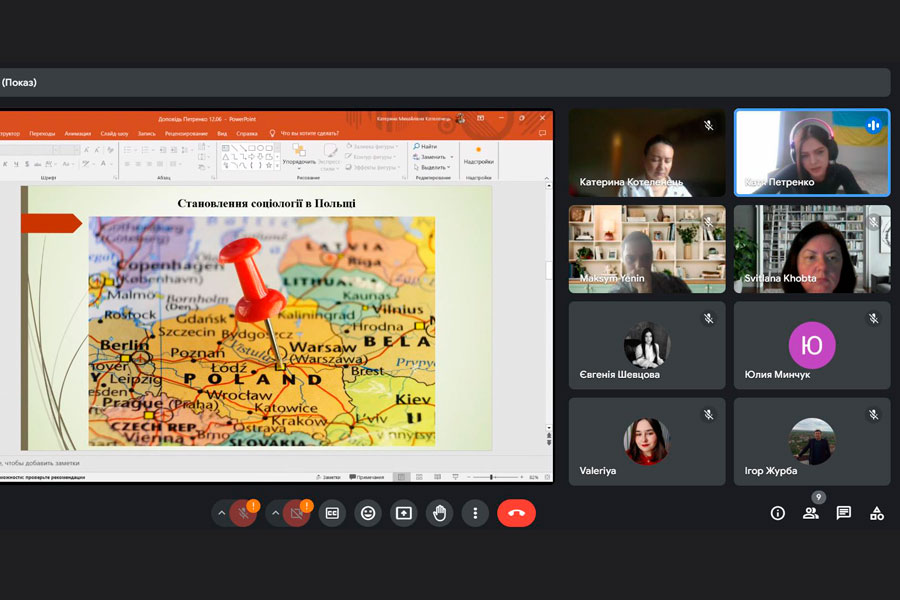This screenshot has height=600, width=900.
Task: Click the bullets list icon
Action: click(127, 150)
